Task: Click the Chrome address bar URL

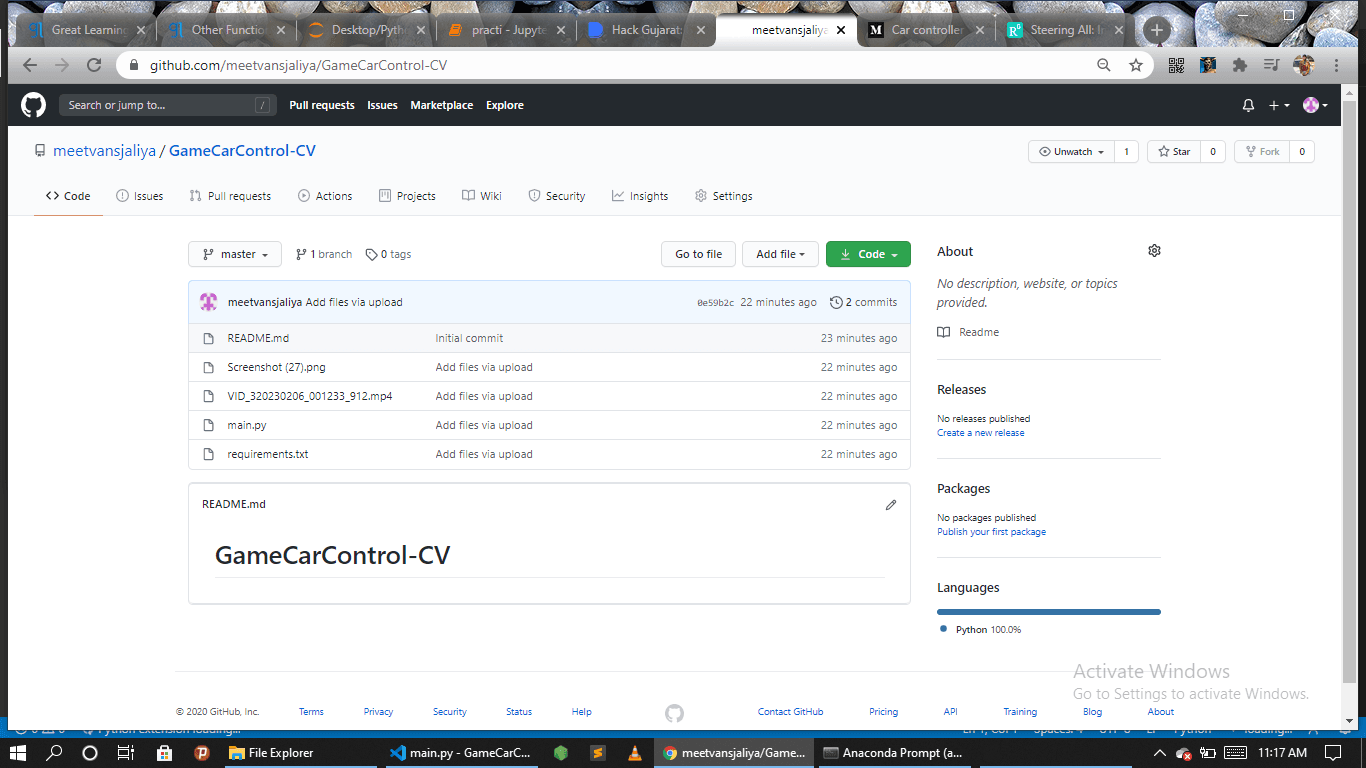Action: pos(298,65)
